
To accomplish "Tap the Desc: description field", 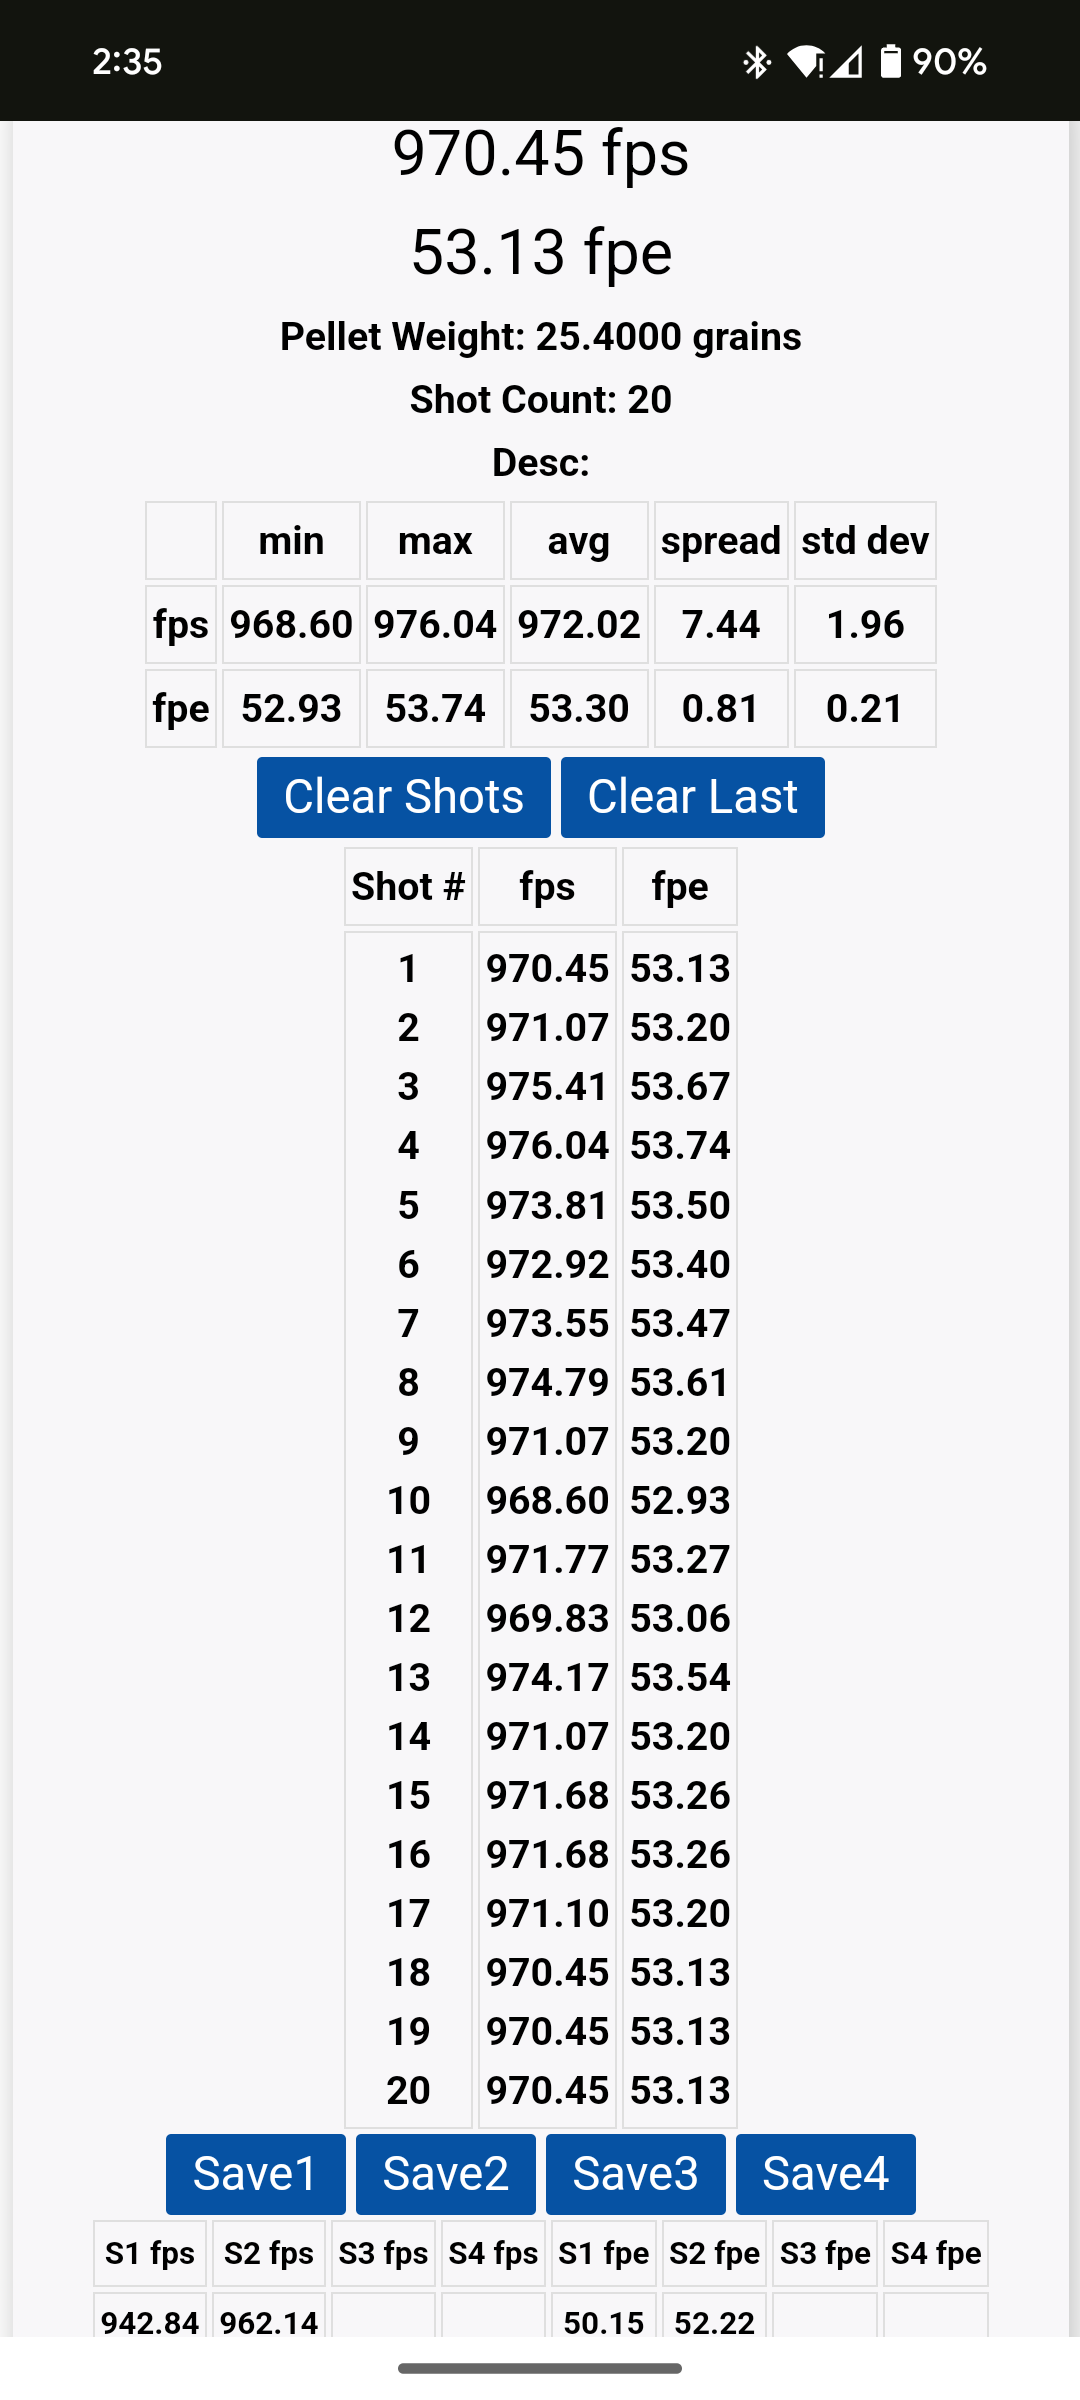I will tap(540, 463).
